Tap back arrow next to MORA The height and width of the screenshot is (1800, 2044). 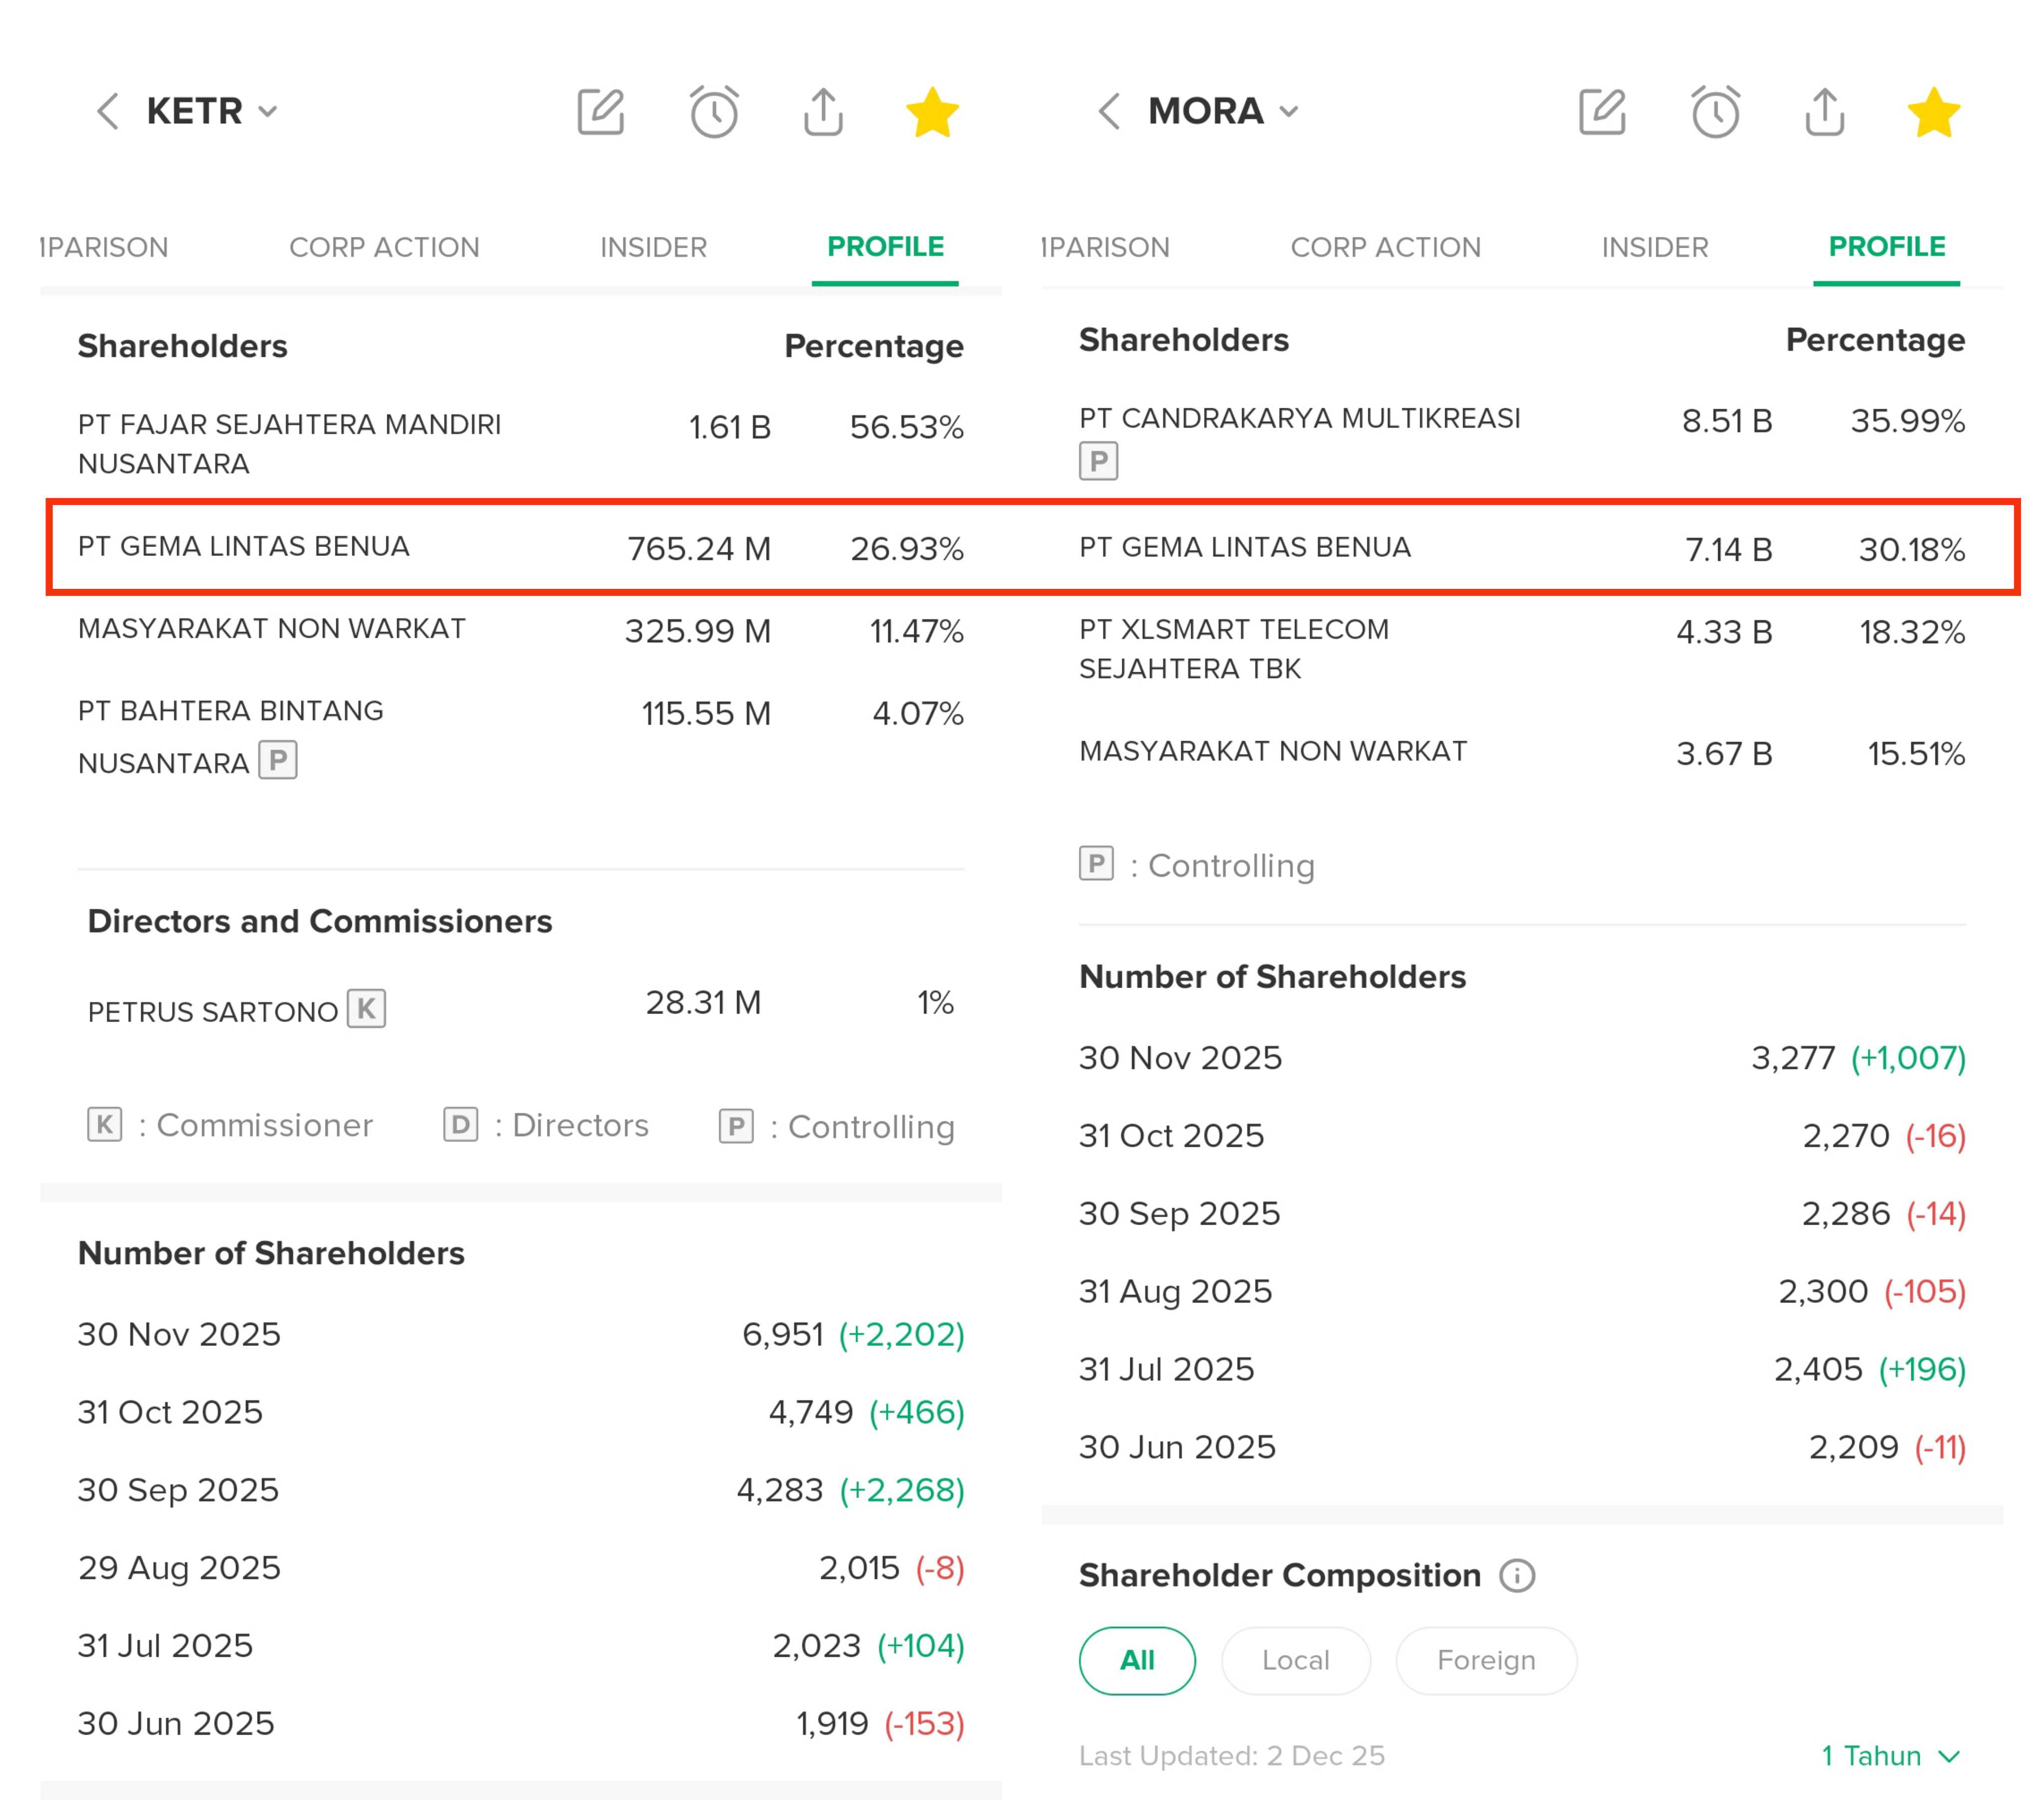coord(1109,111)
